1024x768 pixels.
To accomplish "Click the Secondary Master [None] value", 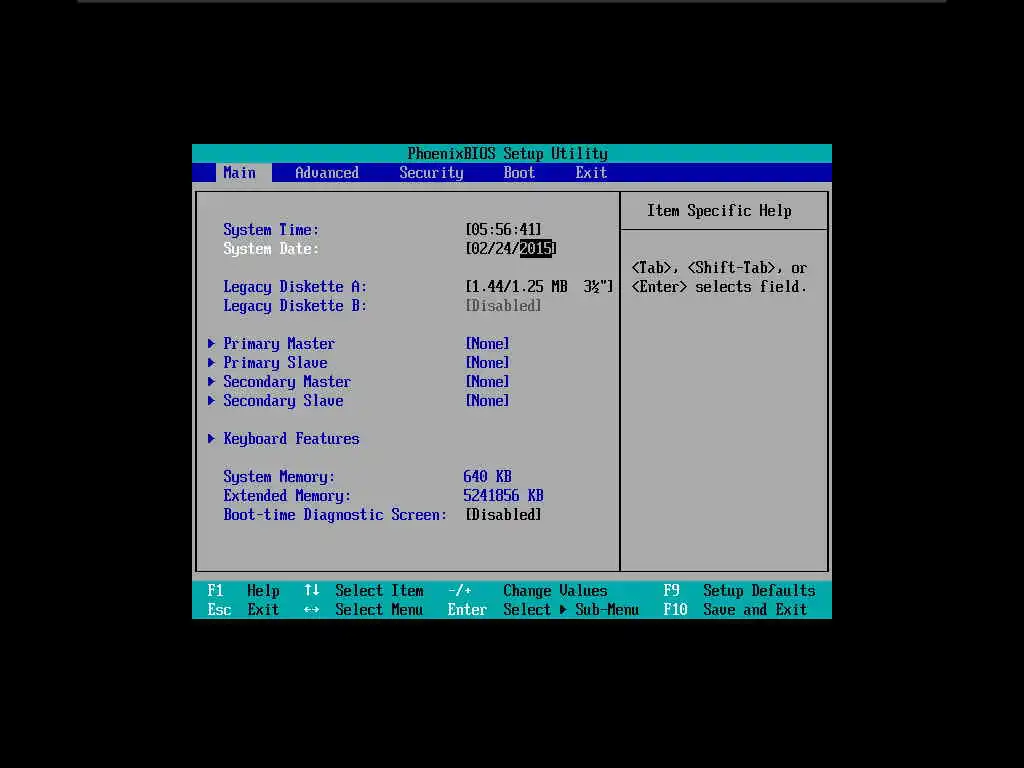I will coord(487,381).
